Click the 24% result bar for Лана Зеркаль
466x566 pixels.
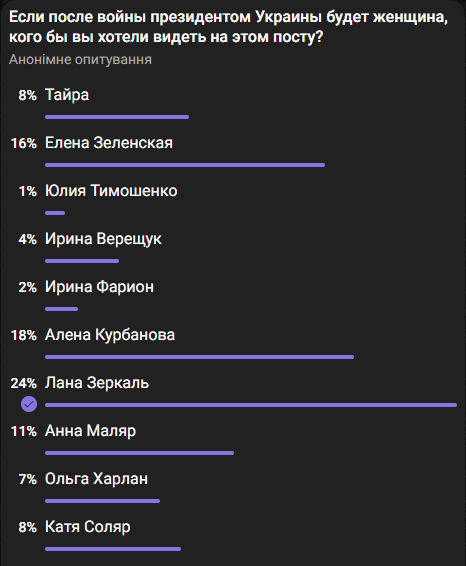[x=251, y=405]
